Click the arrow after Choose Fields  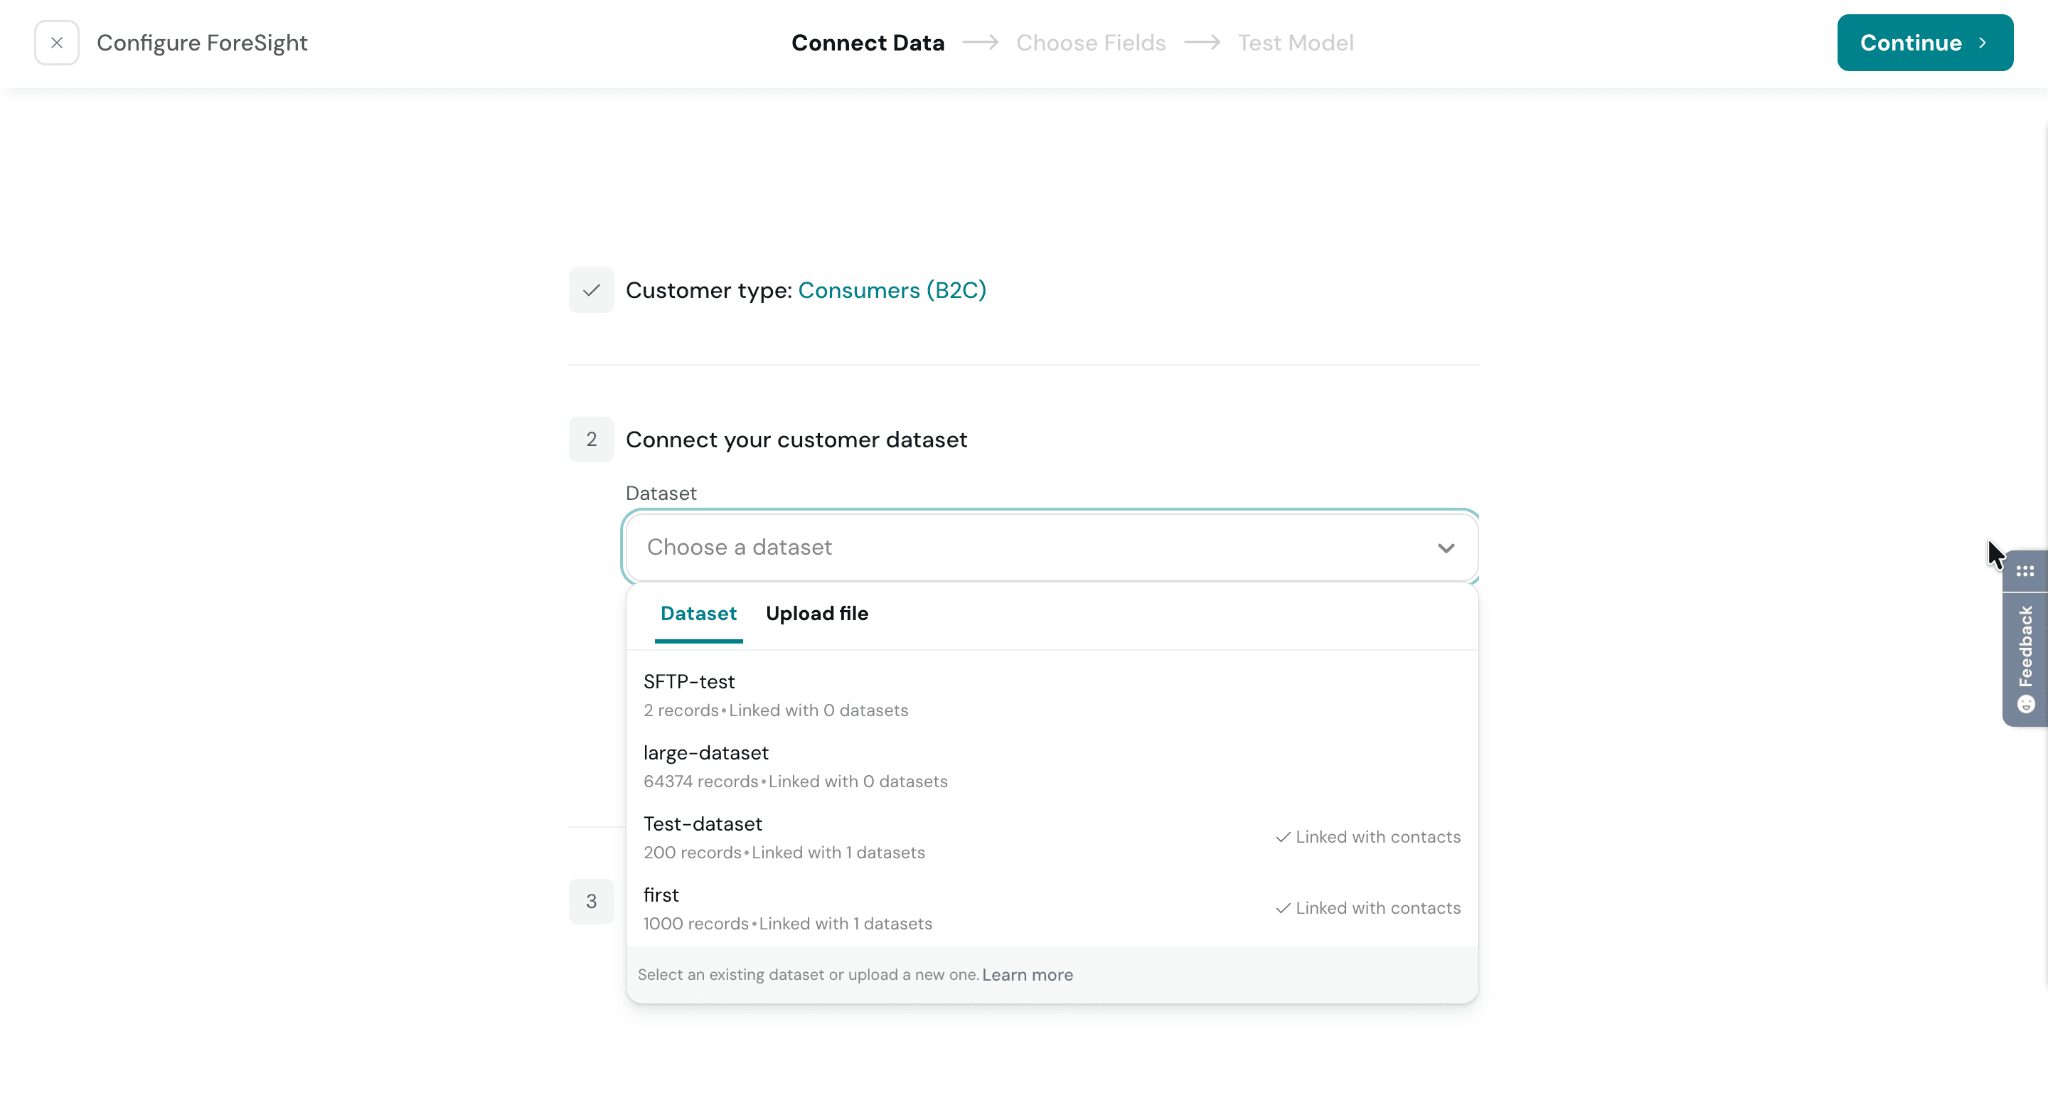1202,42
